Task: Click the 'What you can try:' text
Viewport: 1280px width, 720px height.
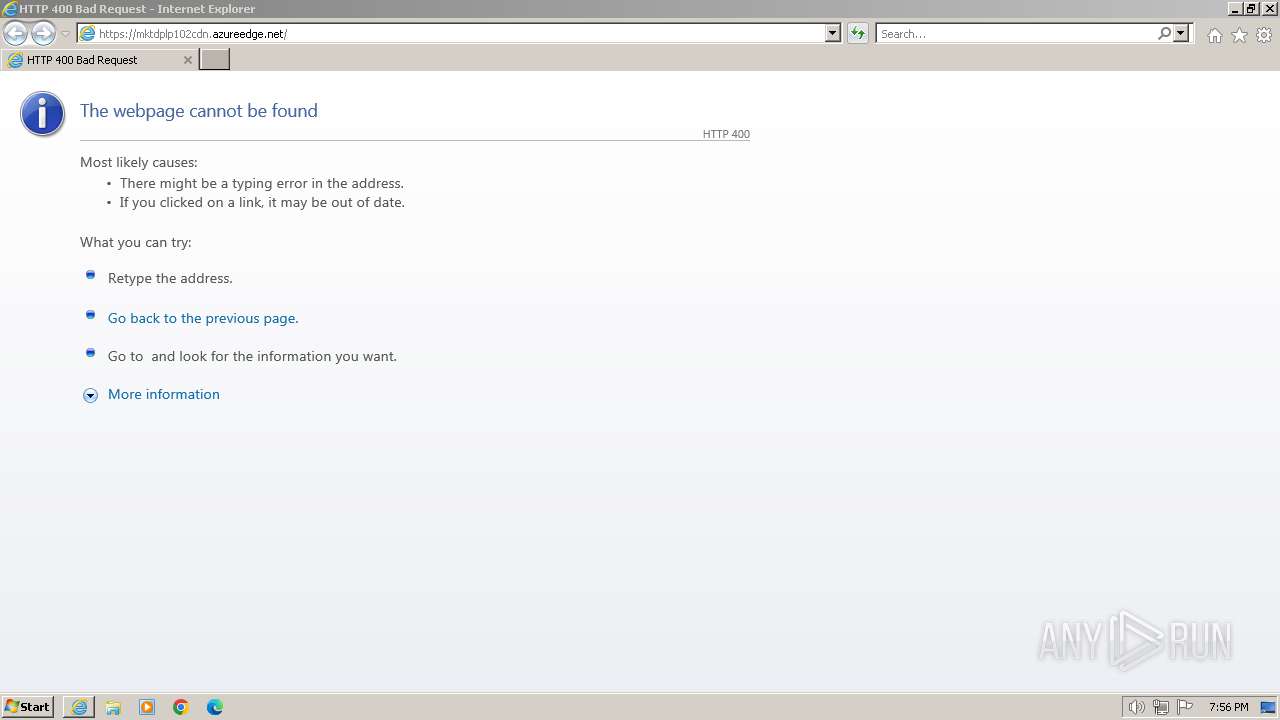Action: (x=136, y=242)
